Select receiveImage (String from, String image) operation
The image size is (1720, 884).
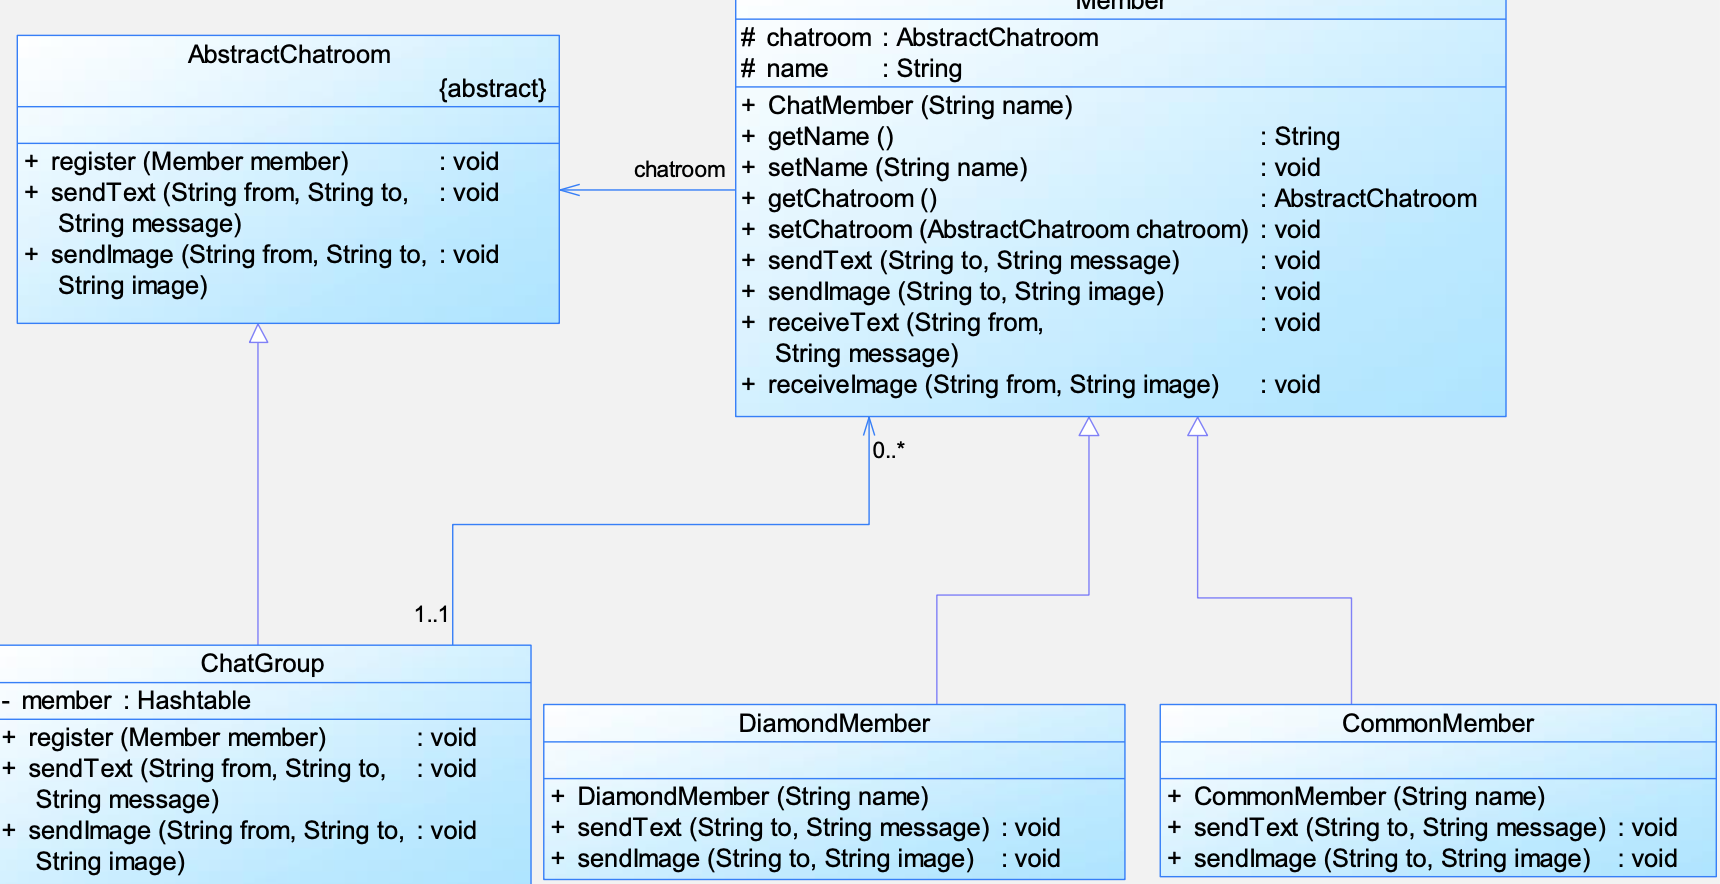coord(1031,385)
